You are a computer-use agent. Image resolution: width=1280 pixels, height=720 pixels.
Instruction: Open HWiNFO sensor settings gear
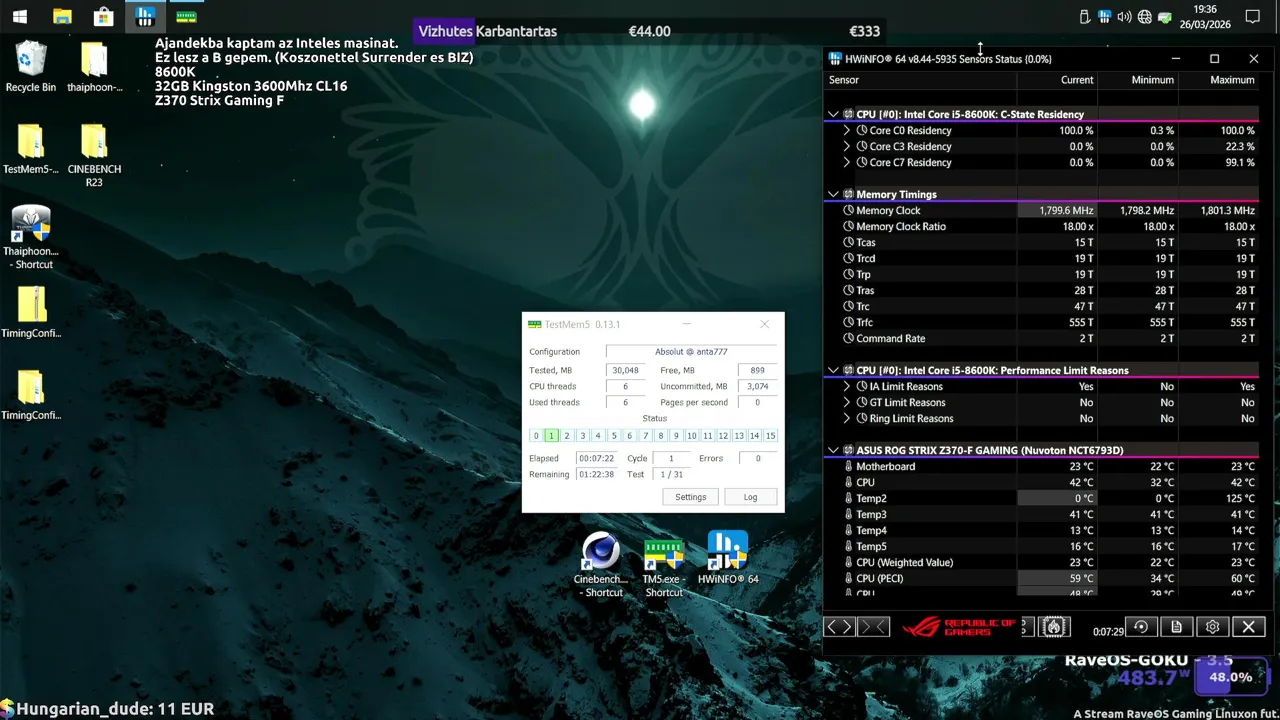point(1213,627)
